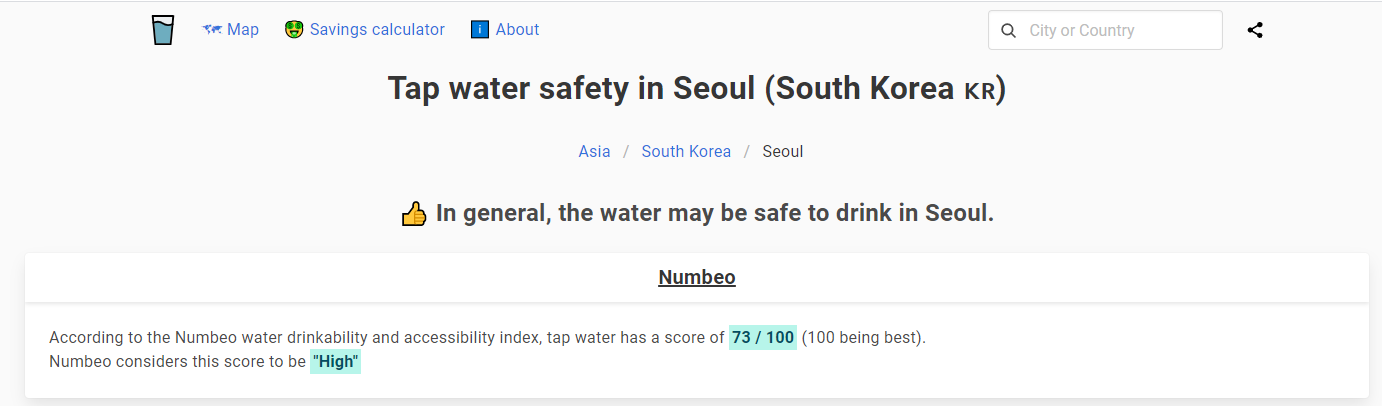
Task: Click the Tap water safety in Seoul heading
Action: (x=697, y=88)
